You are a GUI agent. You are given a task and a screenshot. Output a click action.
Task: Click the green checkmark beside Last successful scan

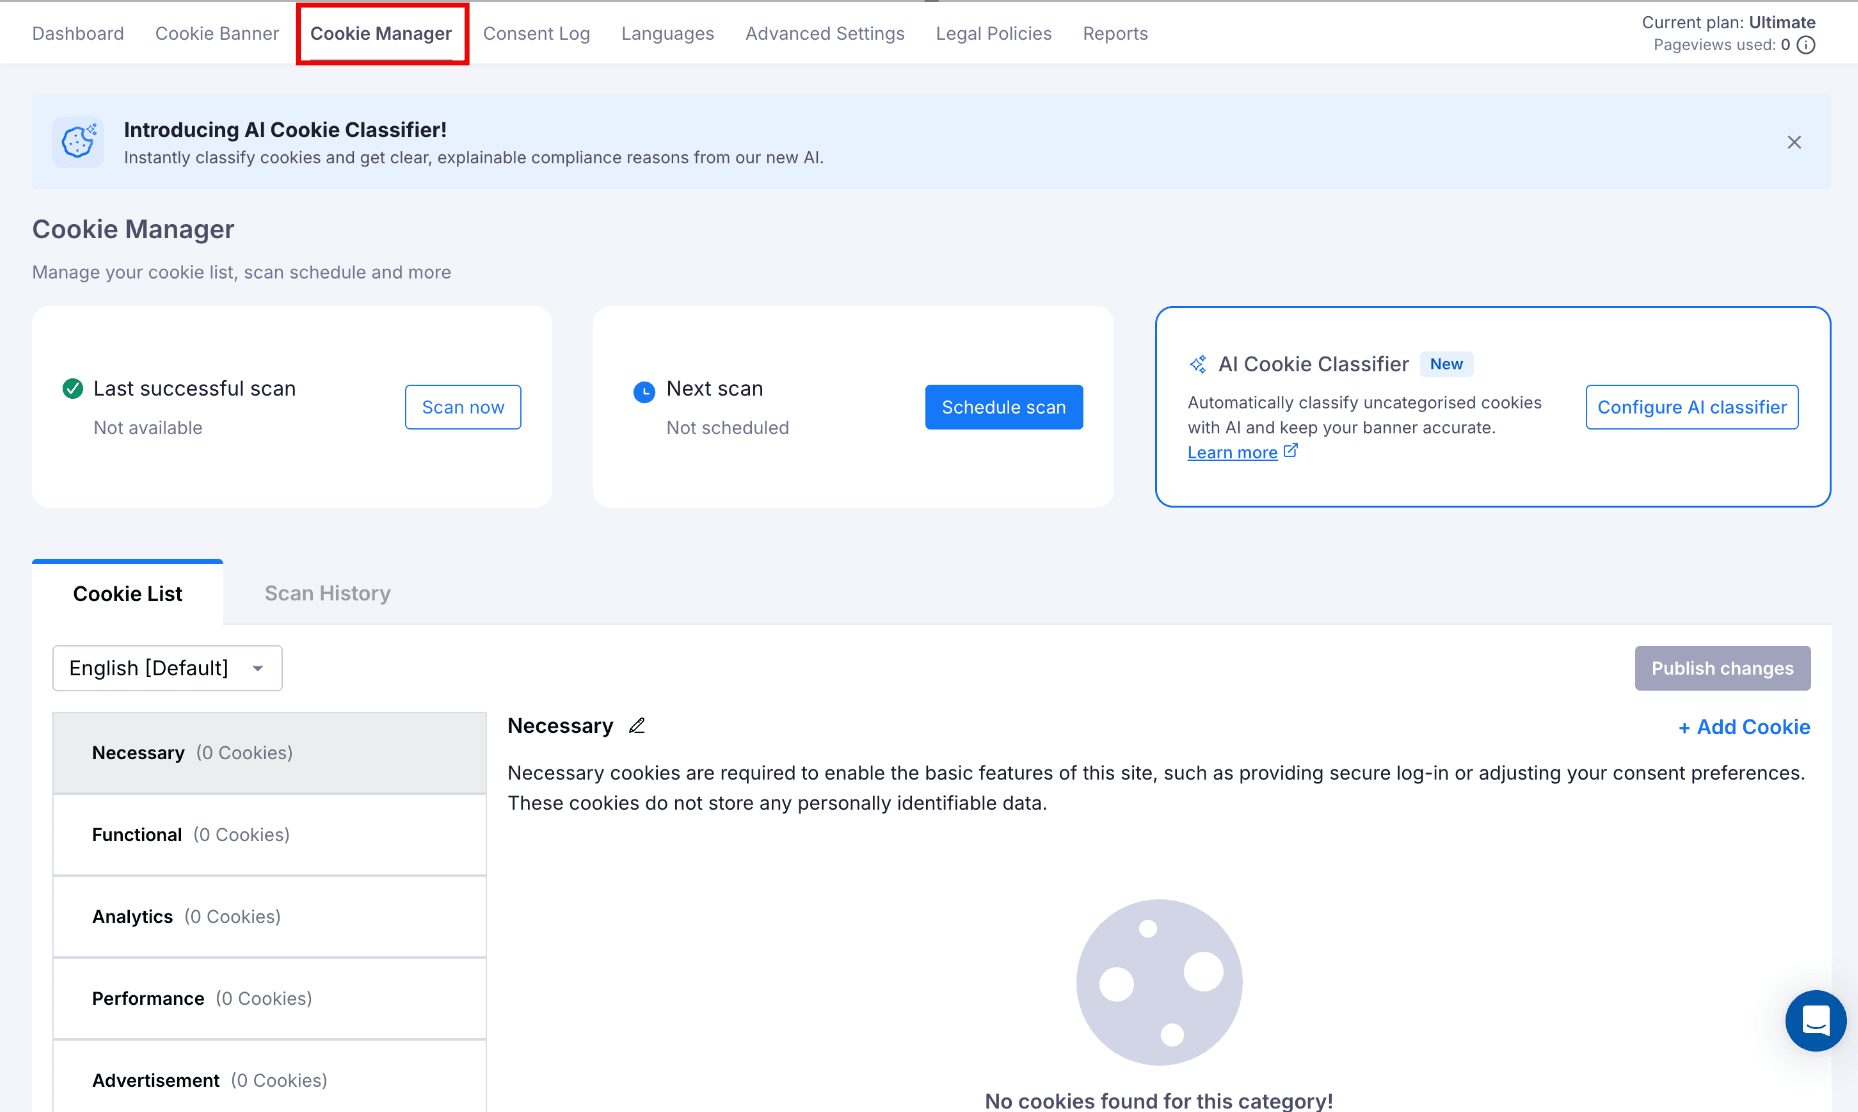pyautogui.click(x=73, y=389)
